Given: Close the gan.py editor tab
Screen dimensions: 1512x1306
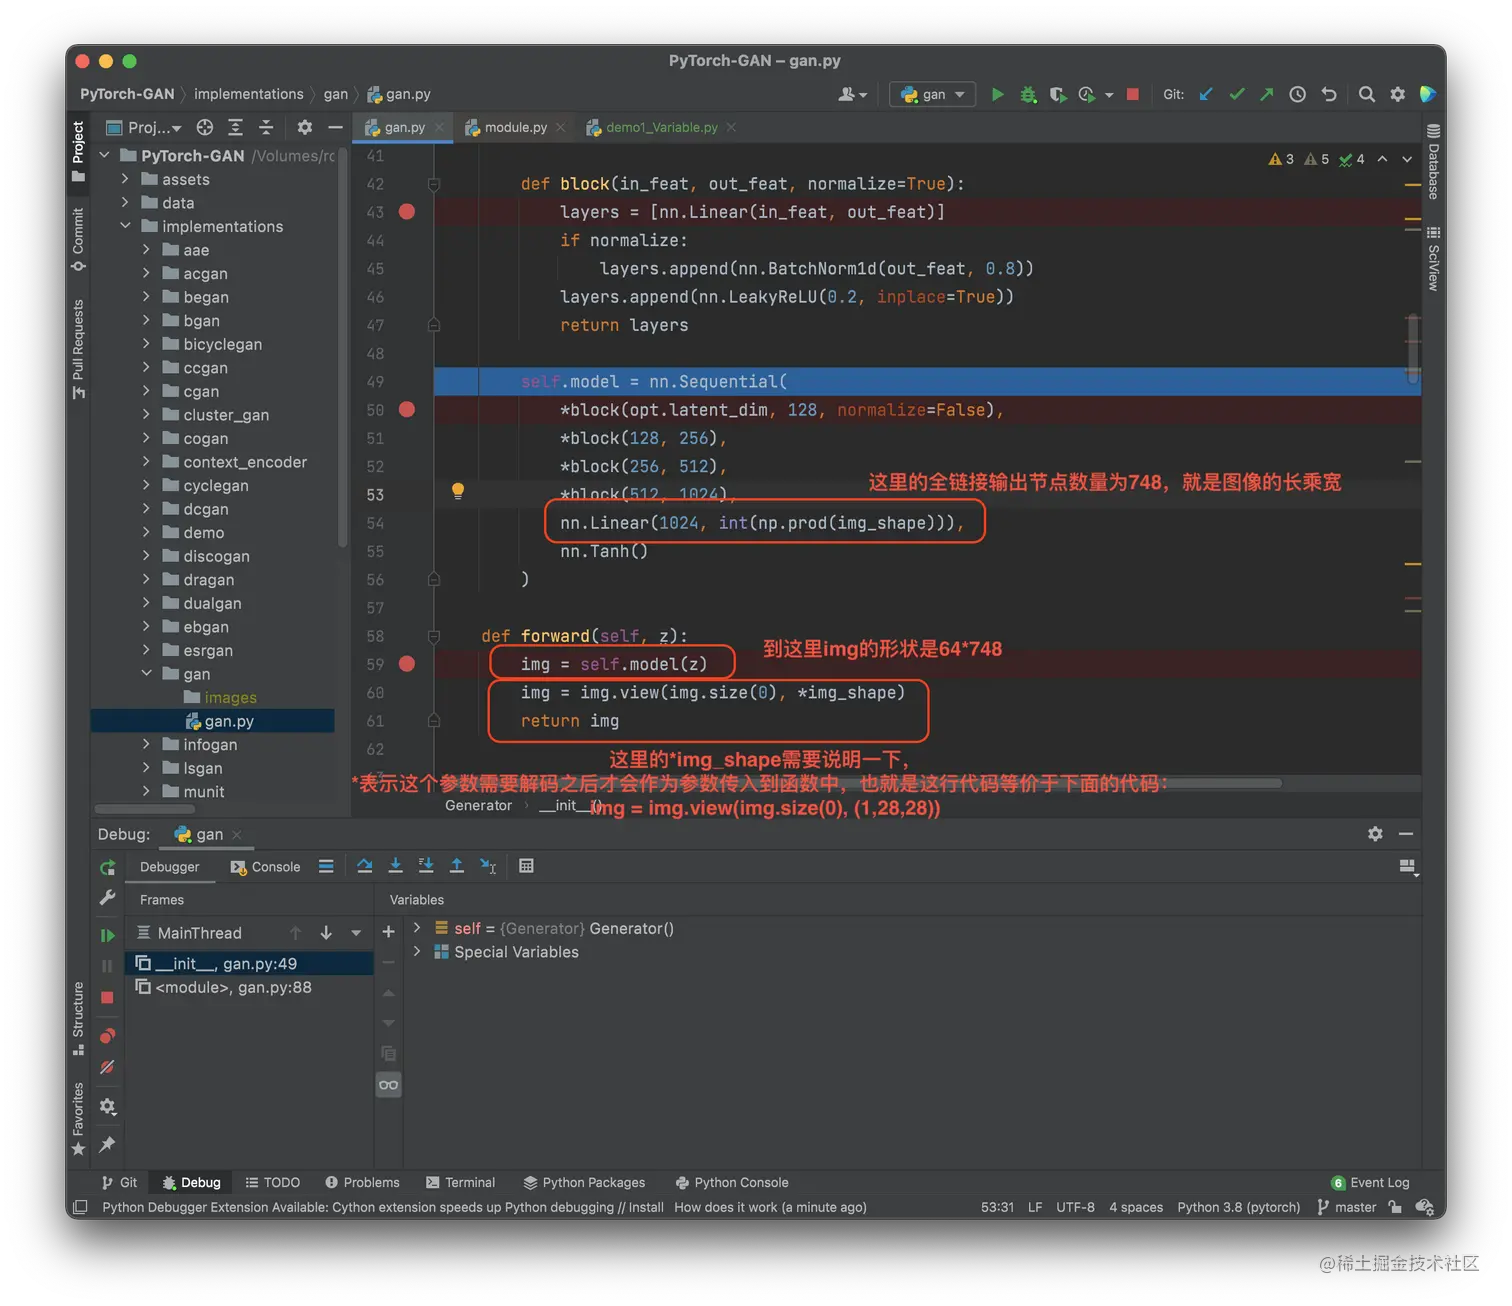Looking at the screenshot, I should [x=439, y=127].
